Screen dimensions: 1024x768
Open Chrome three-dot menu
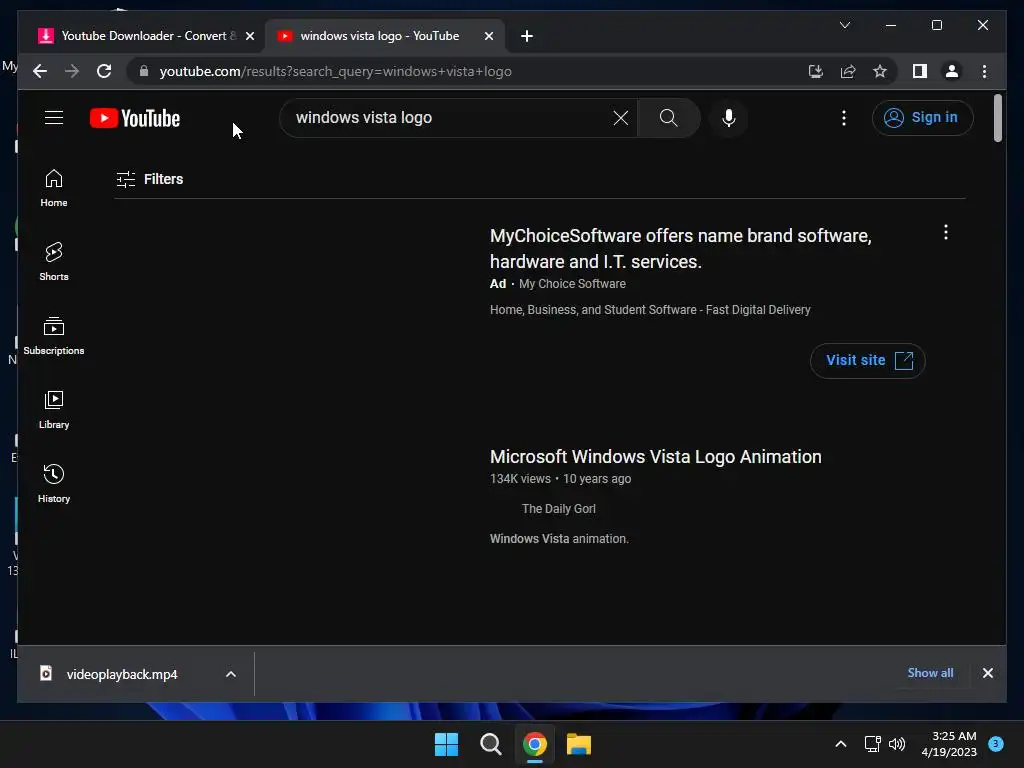coord(984,71)
